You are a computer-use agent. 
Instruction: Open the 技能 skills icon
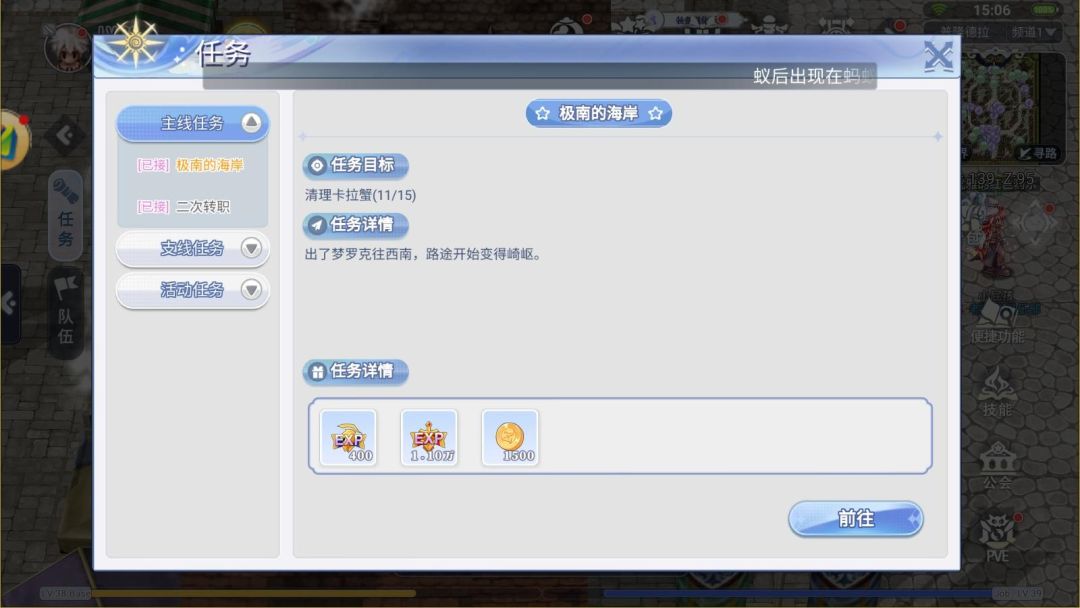[997, 391]
